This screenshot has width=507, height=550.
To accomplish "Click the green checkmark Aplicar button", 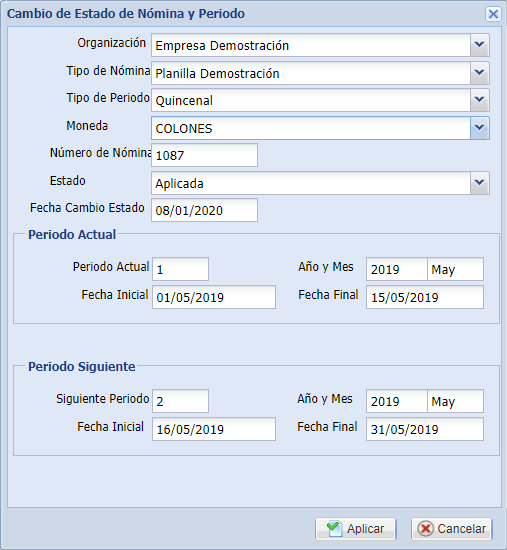I will [355, 529].
